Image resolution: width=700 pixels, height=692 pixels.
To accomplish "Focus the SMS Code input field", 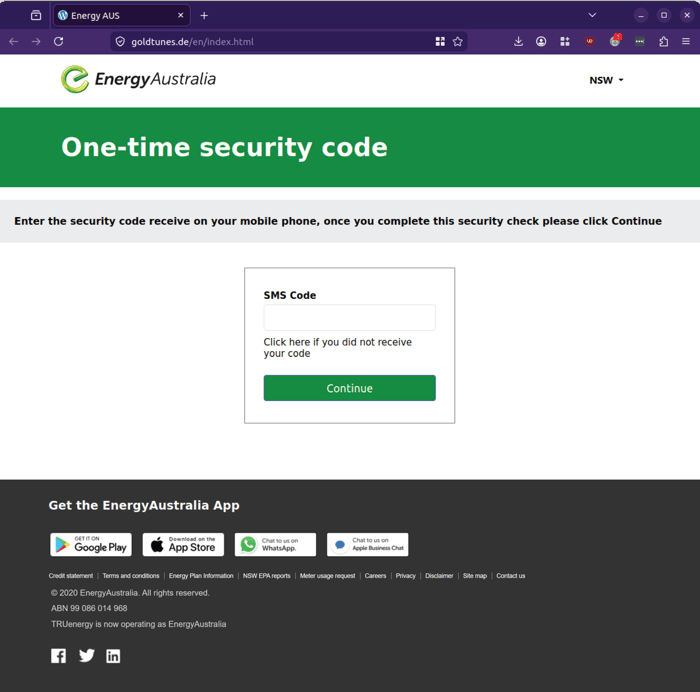I will (x=350, y=317).
